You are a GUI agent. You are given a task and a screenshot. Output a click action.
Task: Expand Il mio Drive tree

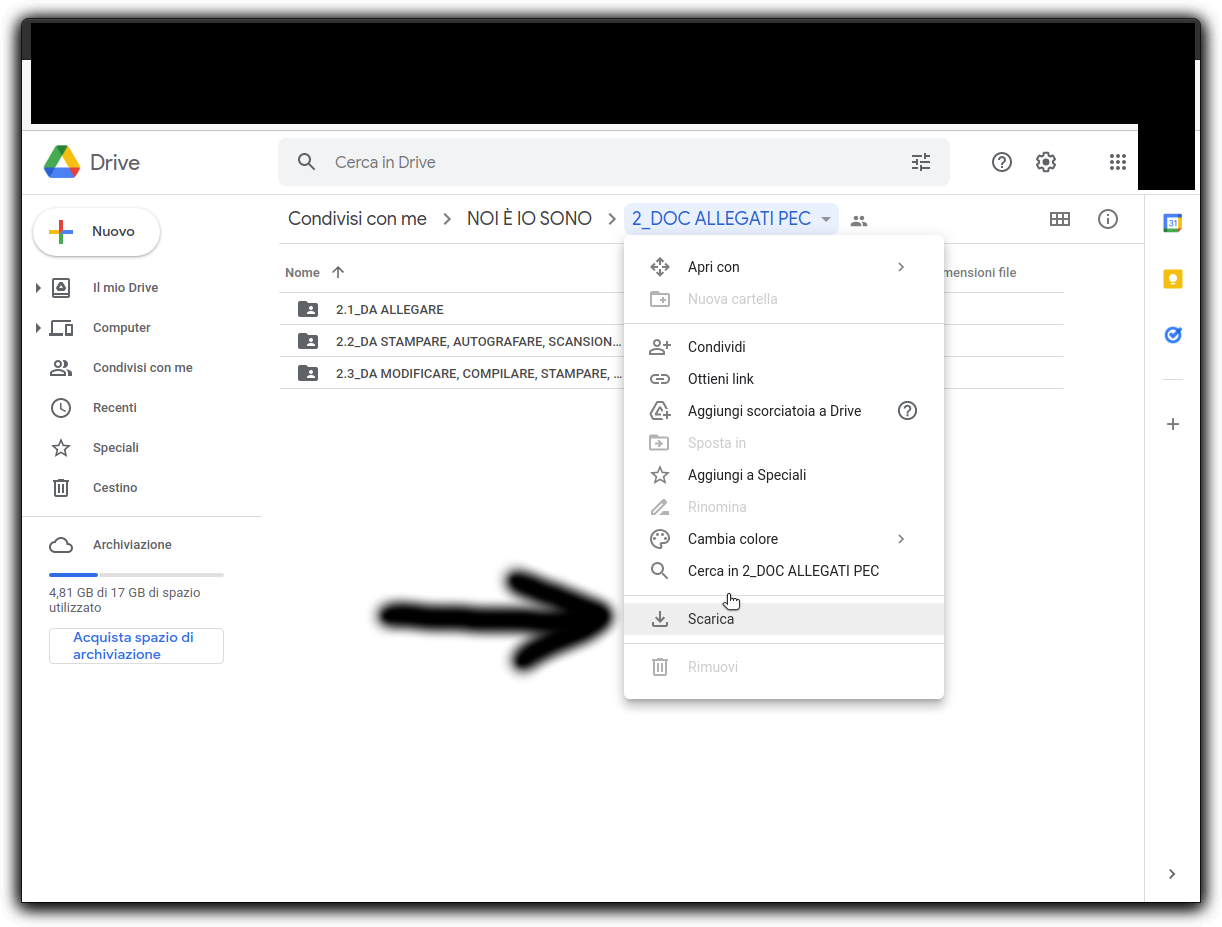(x=38, y=288)
